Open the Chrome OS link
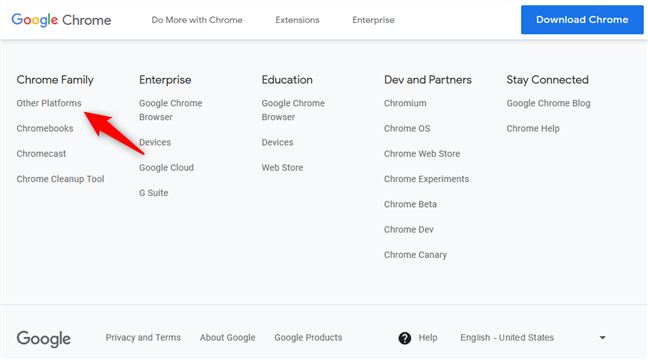The image size is (648, 360). 407,128
